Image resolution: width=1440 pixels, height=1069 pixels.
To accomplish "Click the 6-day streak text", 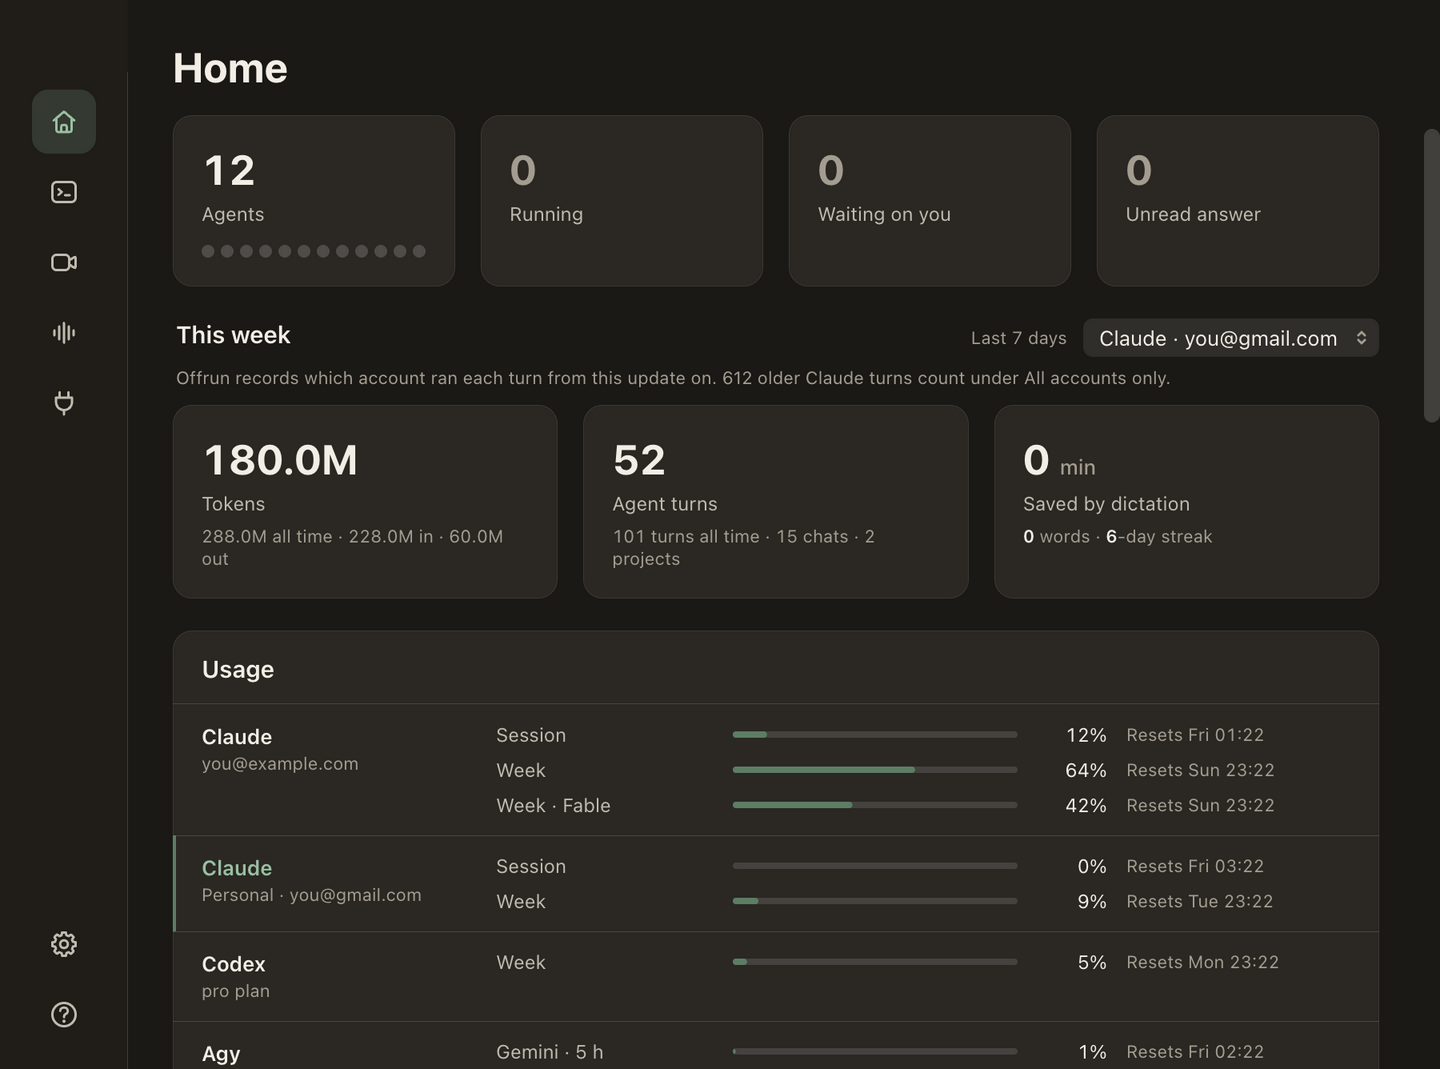I will coord(1159,537).
